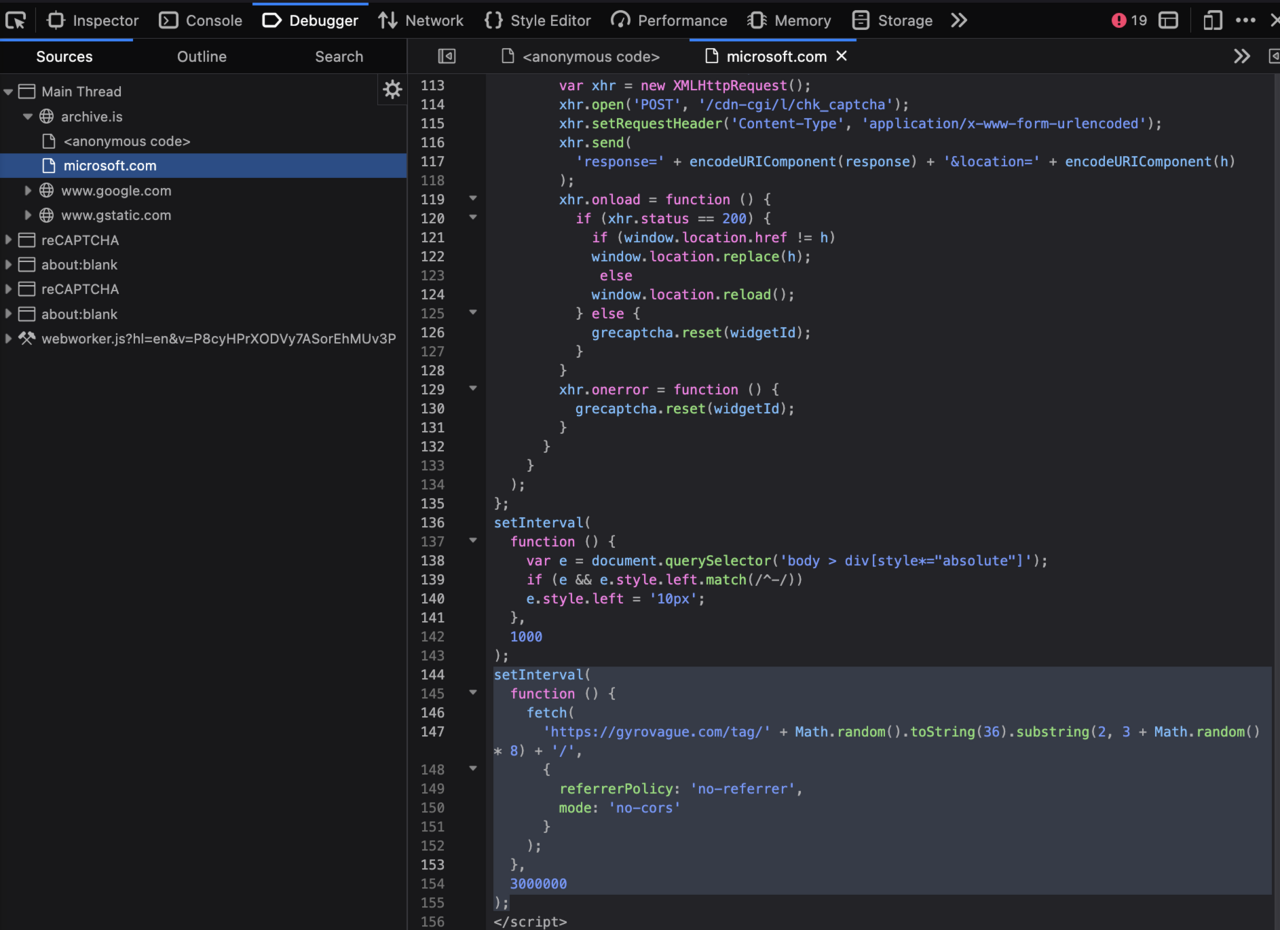1280x930 pixels.
Task: Expand the www.gstatic.com node
Action: coord(28,216)
